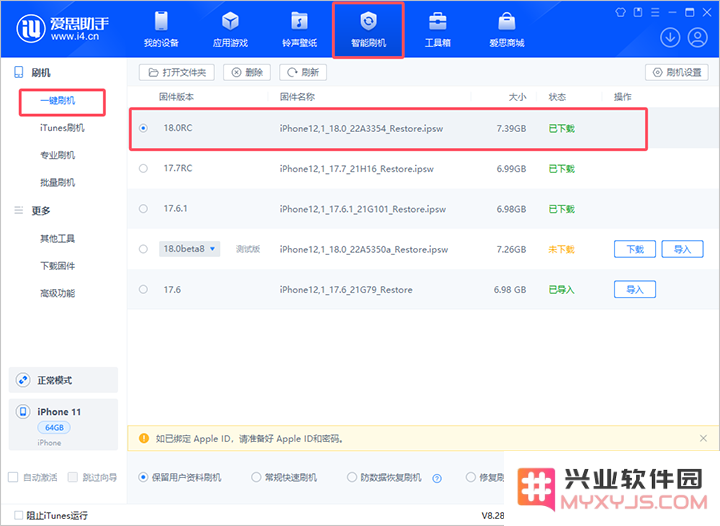Click the 固件版本 column header
Screen dimensions: 720x526
click(176, 97)
